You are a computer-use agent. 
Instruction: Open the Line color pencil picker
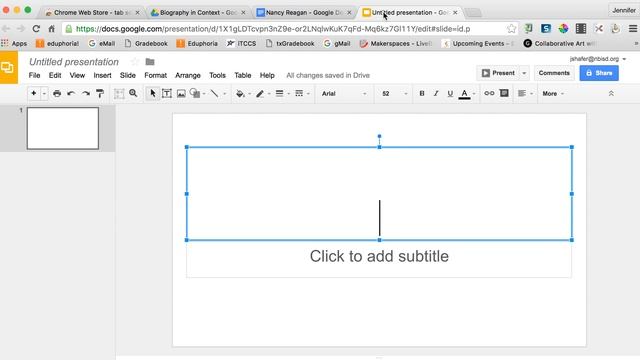click(260, 93)
